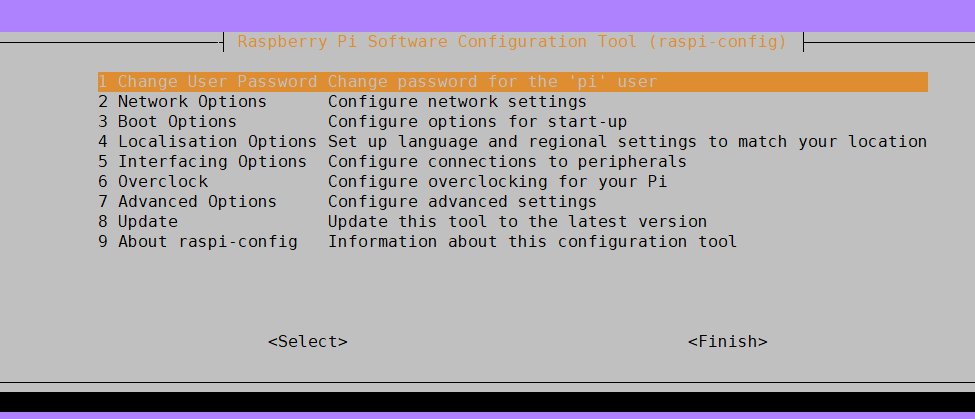The height and width of the screenshot is (419, 975).
Task: Click 'Configure options for start-up' description
Action: click(477, 121)
